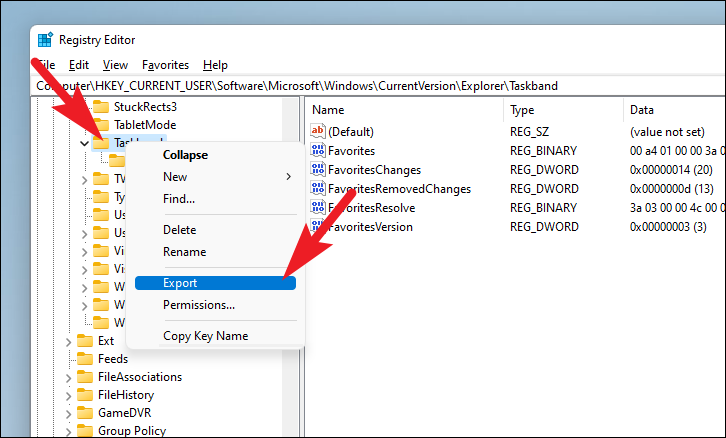The height and width of the screenshot is (438, 726).
Task: Open the New submenu arrow
Action: coord(288,177)
